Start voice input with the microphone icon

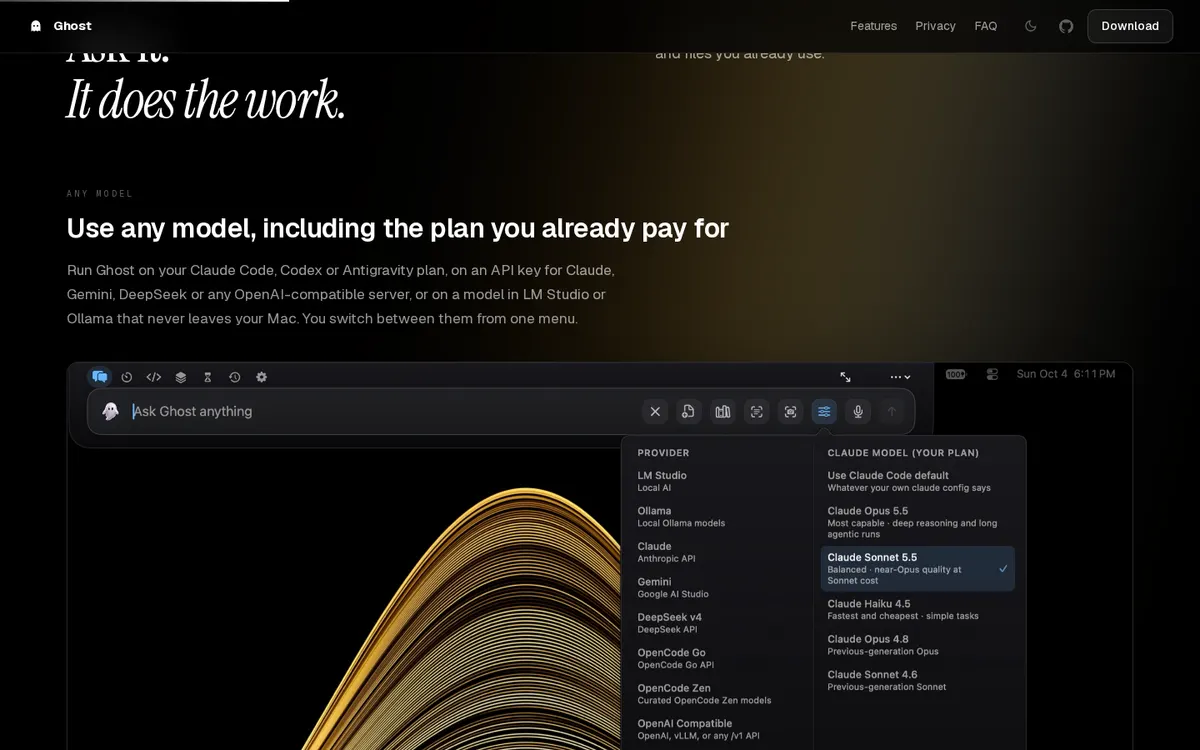(858, 411)
